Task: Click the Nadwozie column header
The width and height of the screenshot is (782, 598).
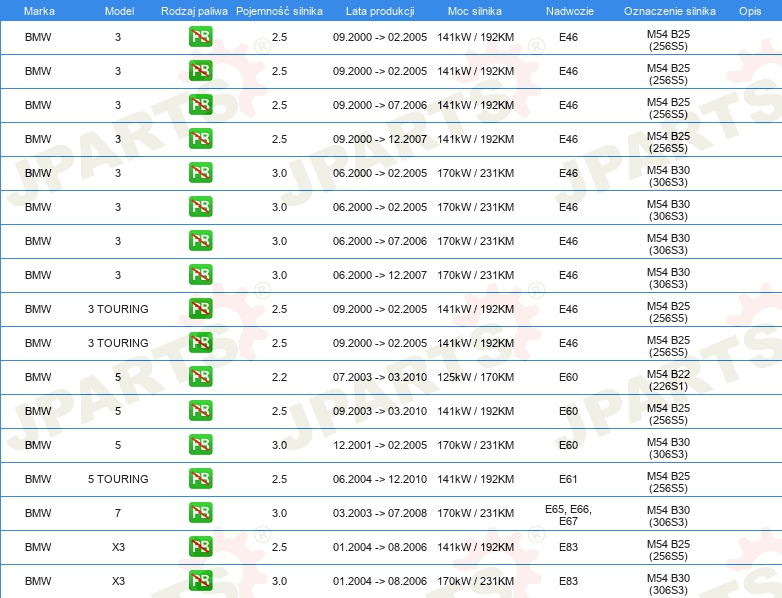Action: coord(570,11)
